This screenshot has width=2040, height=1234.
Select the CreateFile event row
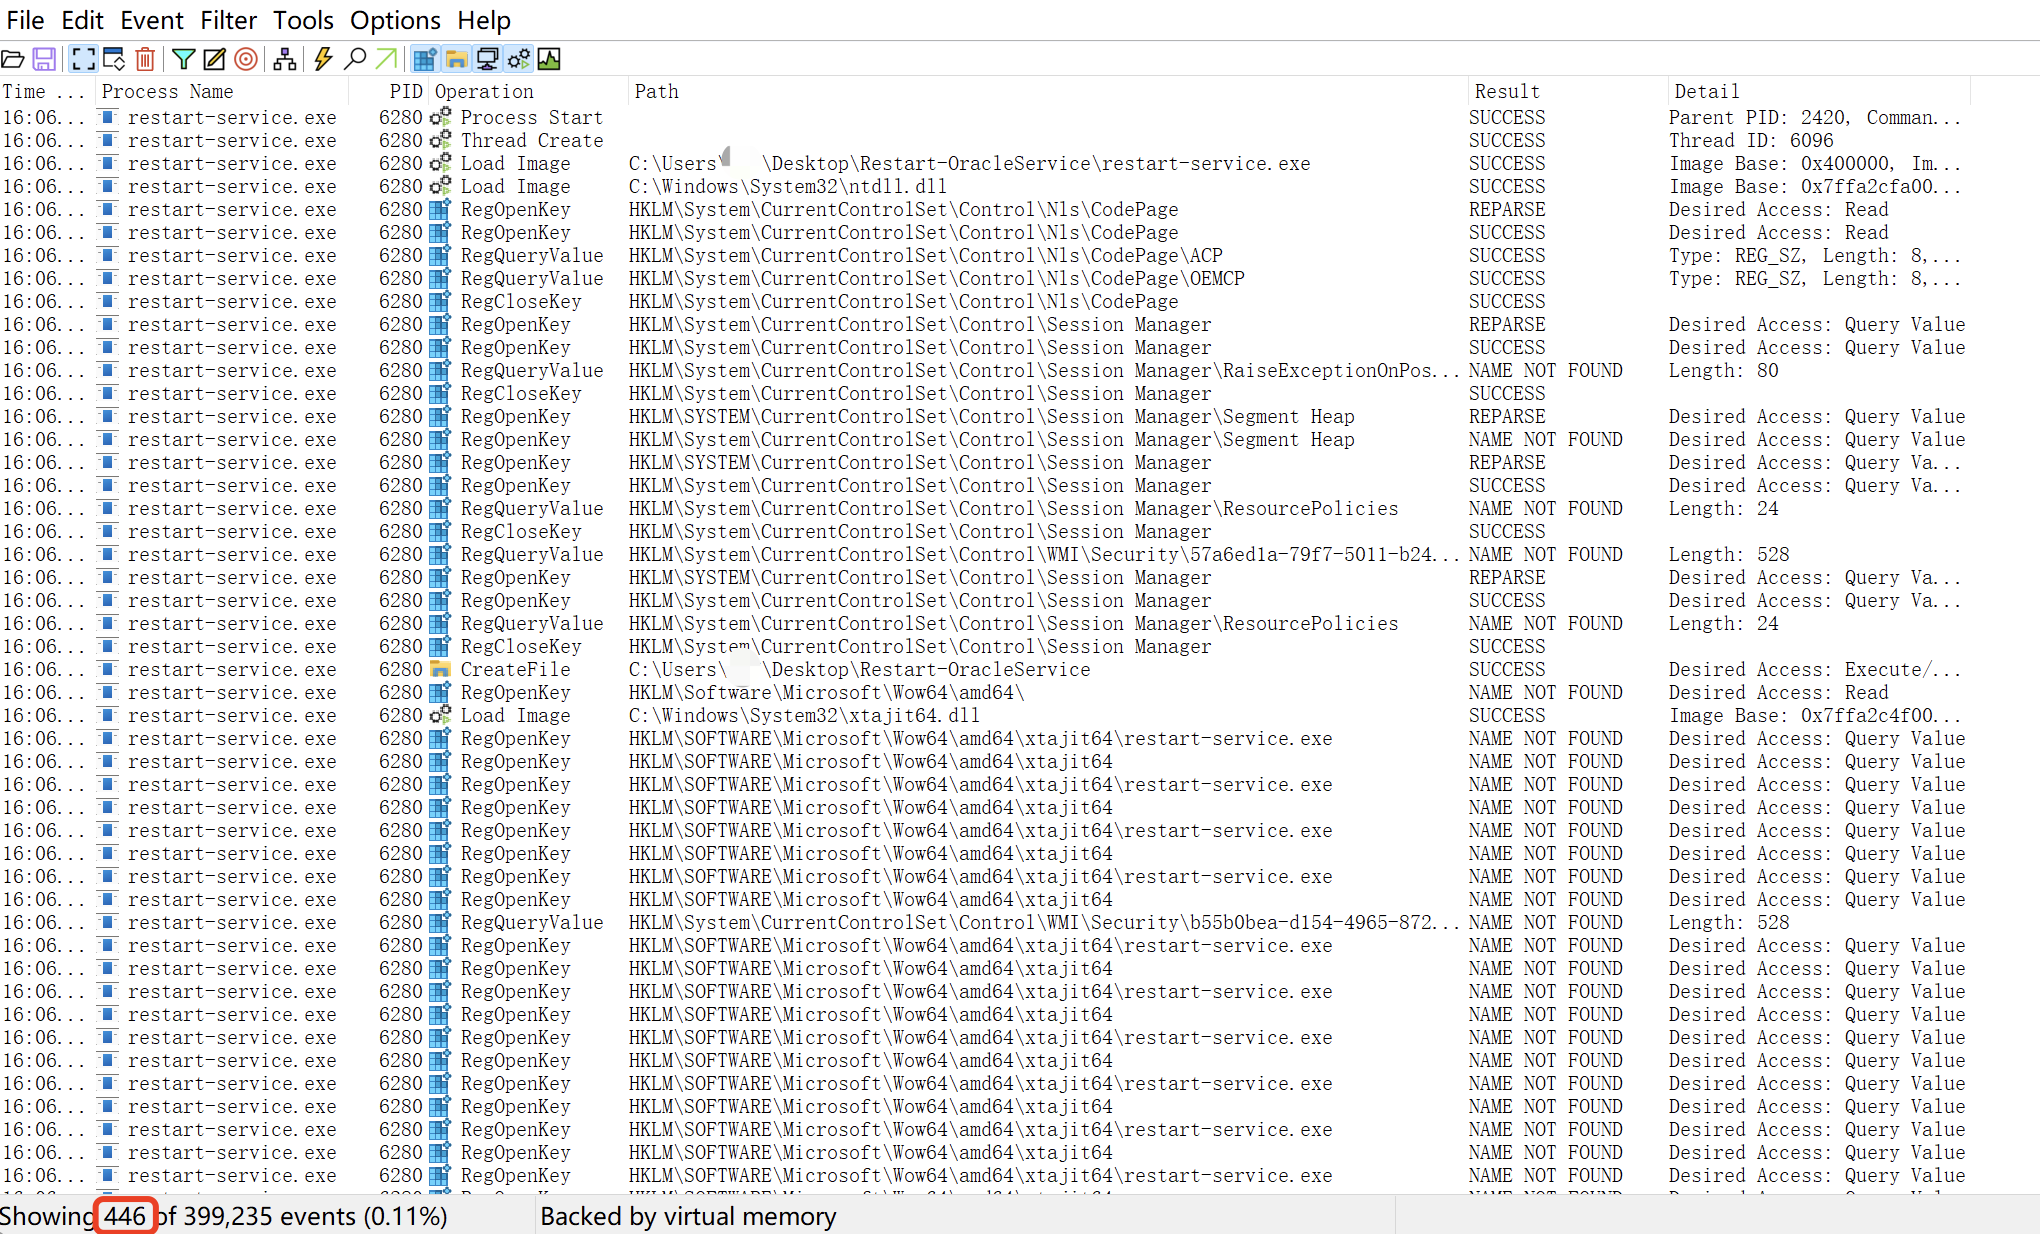coord(515,670)
